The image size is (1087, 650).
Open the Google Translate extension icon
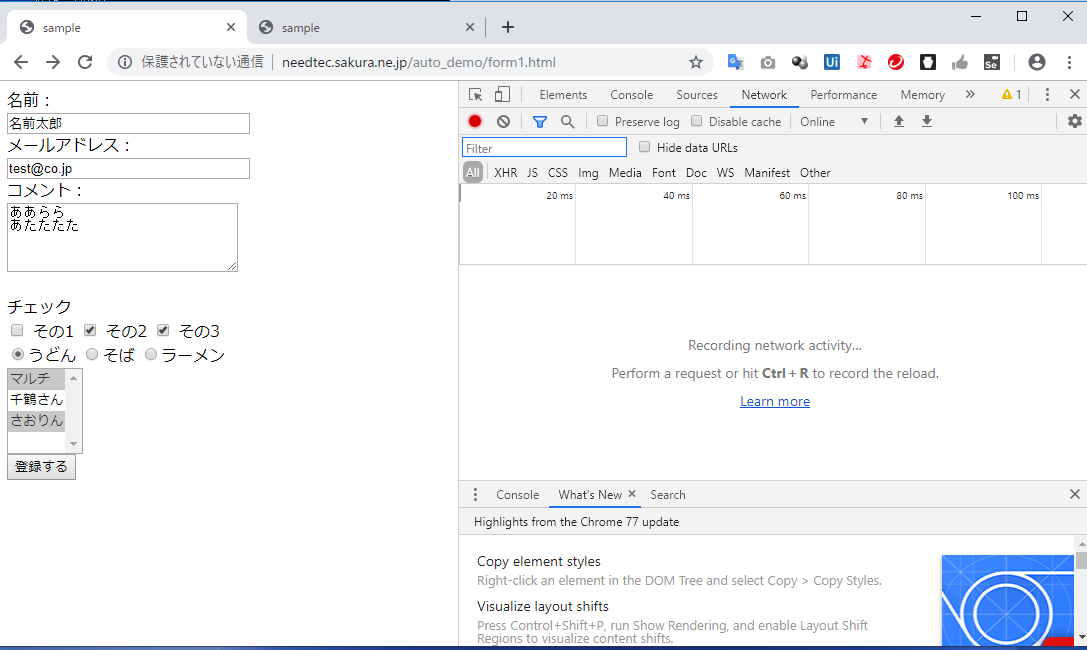(735, 62)
